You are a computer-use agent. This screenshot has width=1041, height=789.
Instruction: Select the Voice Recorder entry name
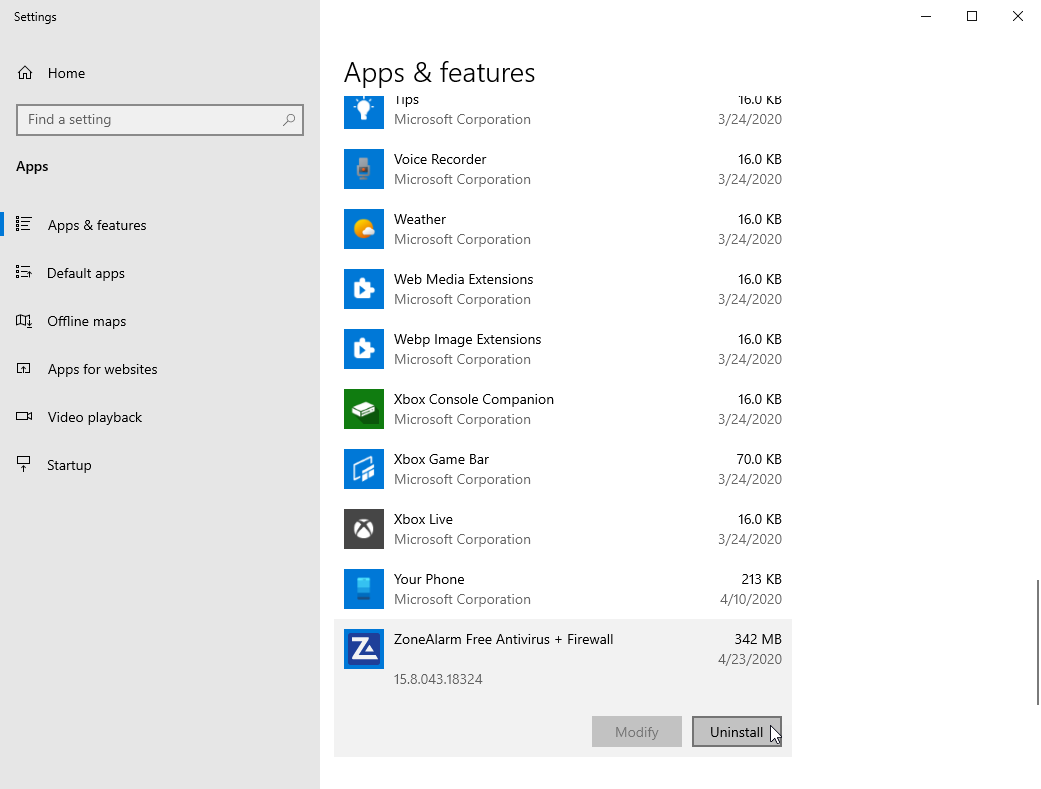(440, 159)
